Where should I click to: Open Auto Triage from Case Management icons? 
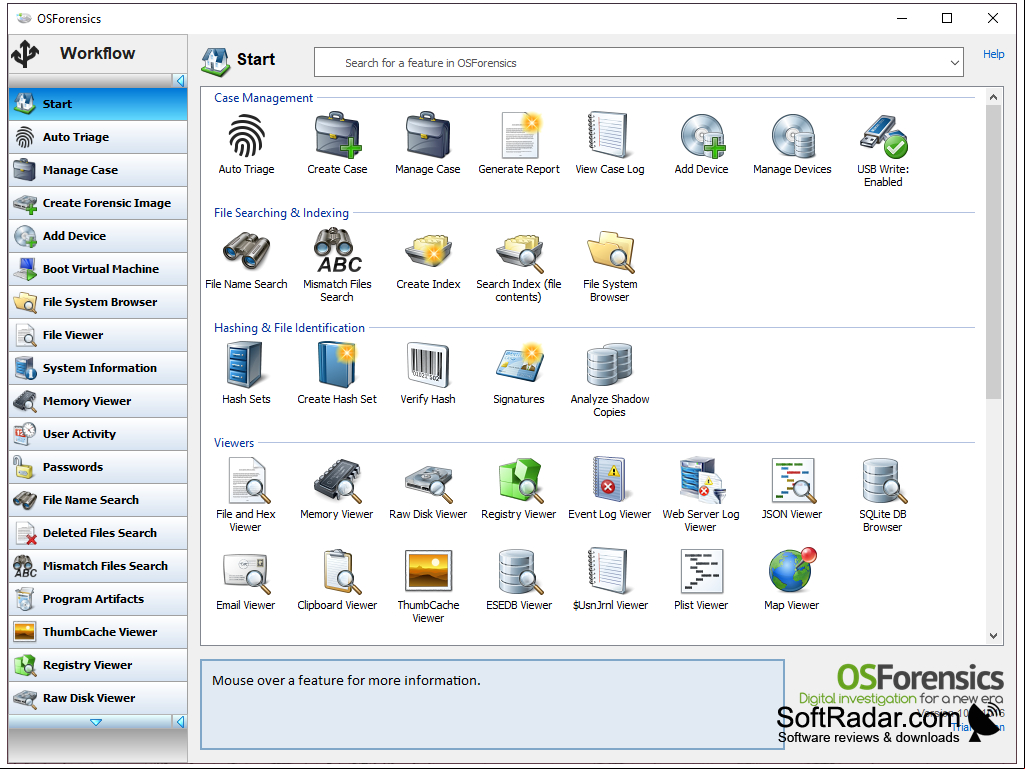[x=246, y=144]
